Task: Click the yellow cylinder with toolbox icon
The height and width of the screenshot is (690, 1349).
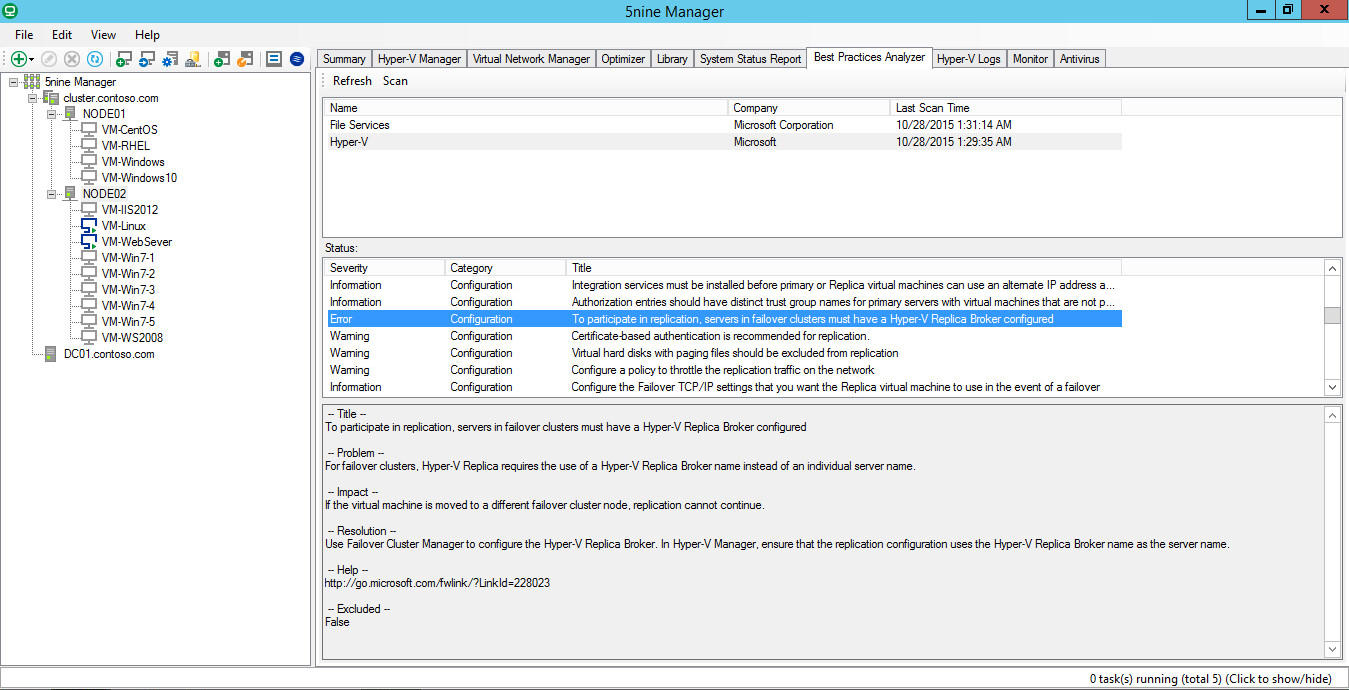Action: tap(193, 59)
